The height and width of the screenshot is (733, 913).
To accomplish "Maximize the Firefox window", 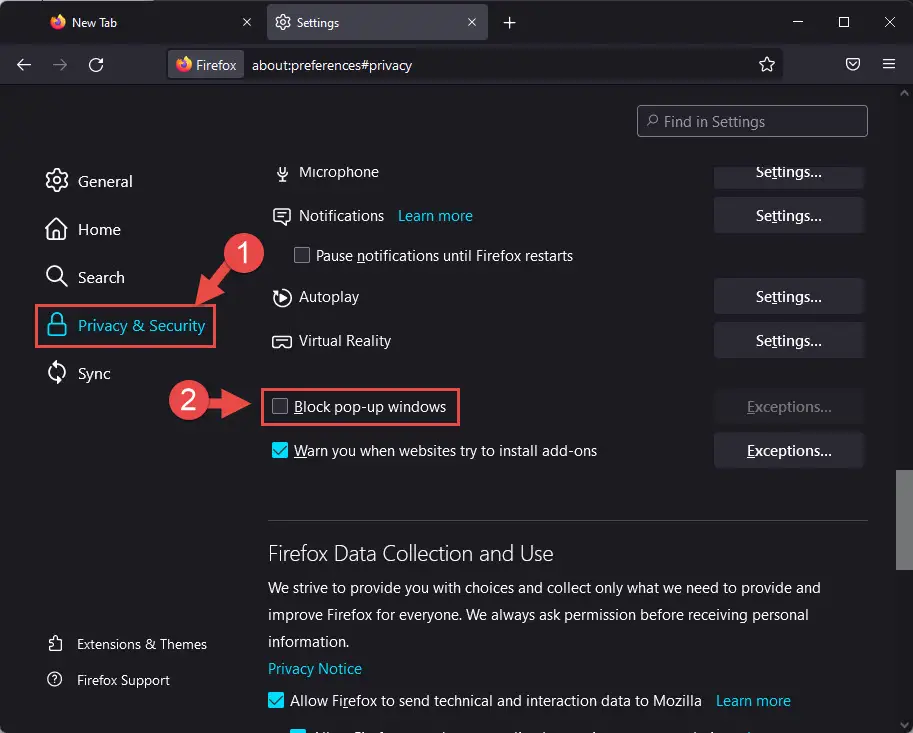I will (844, 22).
